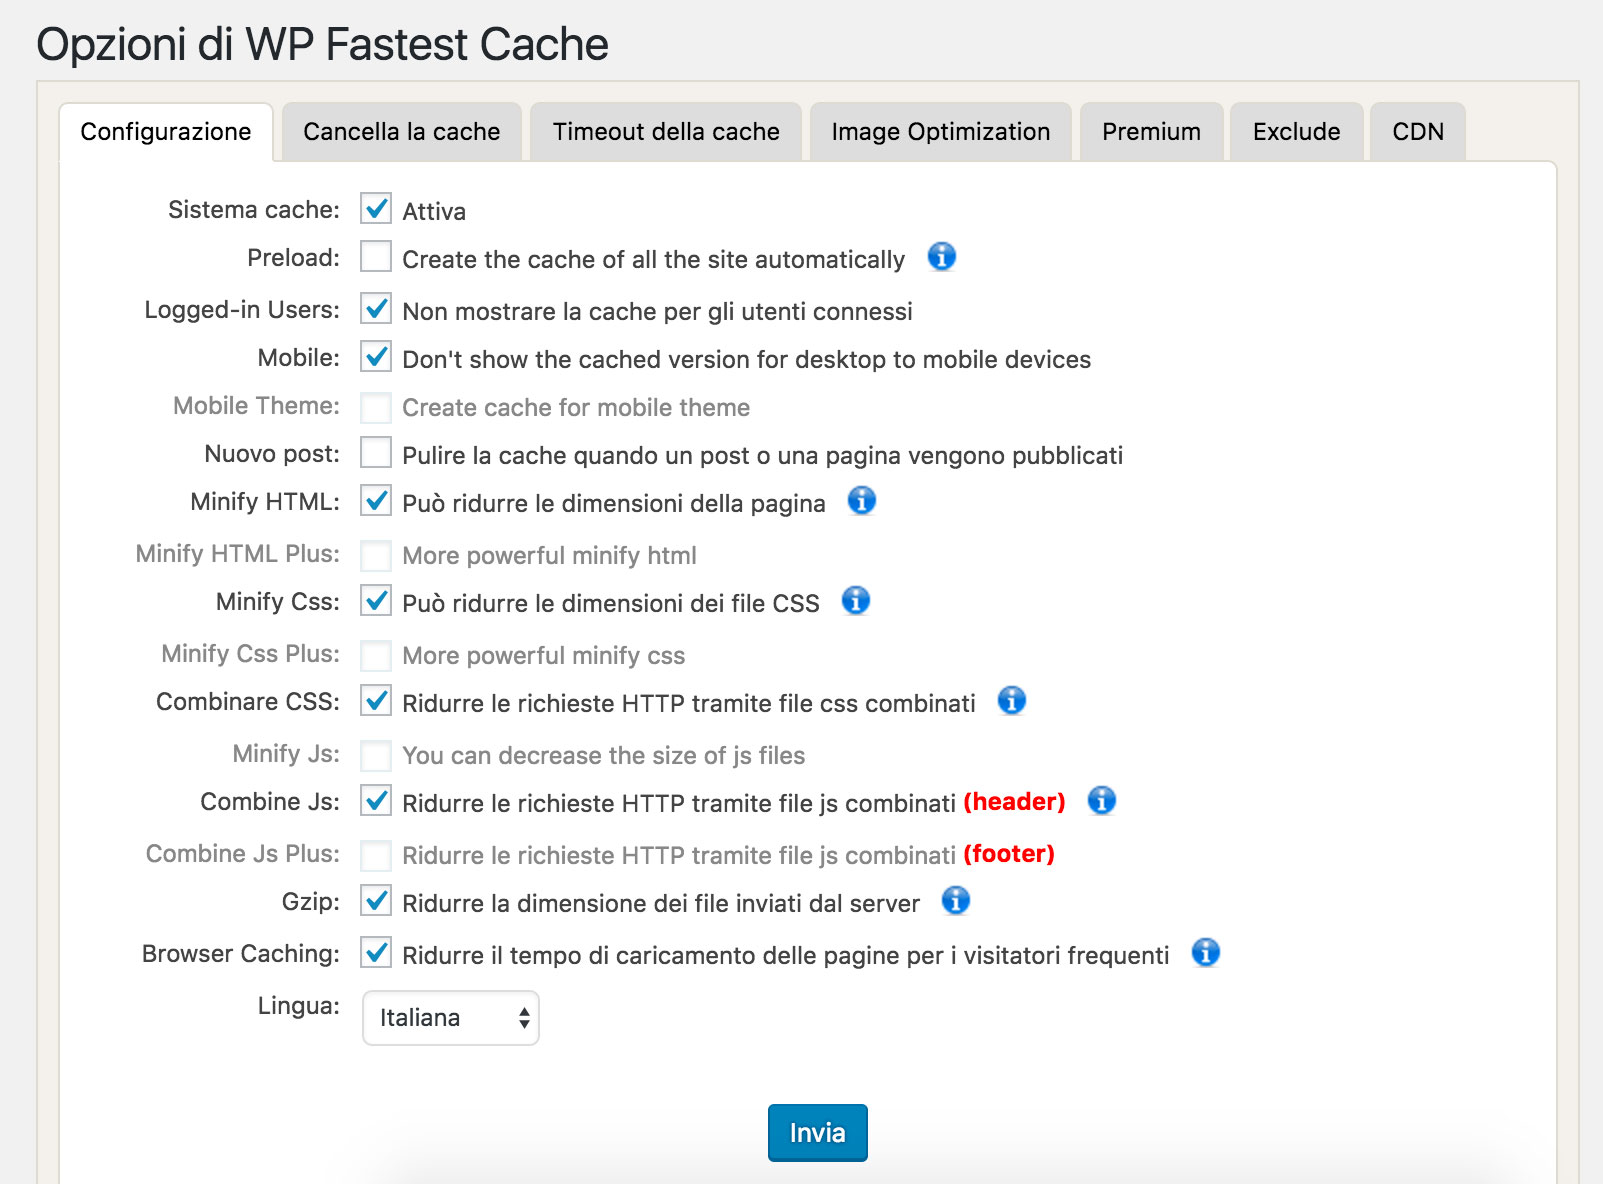1603x1184 pixels.
Task: Enable the Preload checkbox
Action: pos(376,257)
